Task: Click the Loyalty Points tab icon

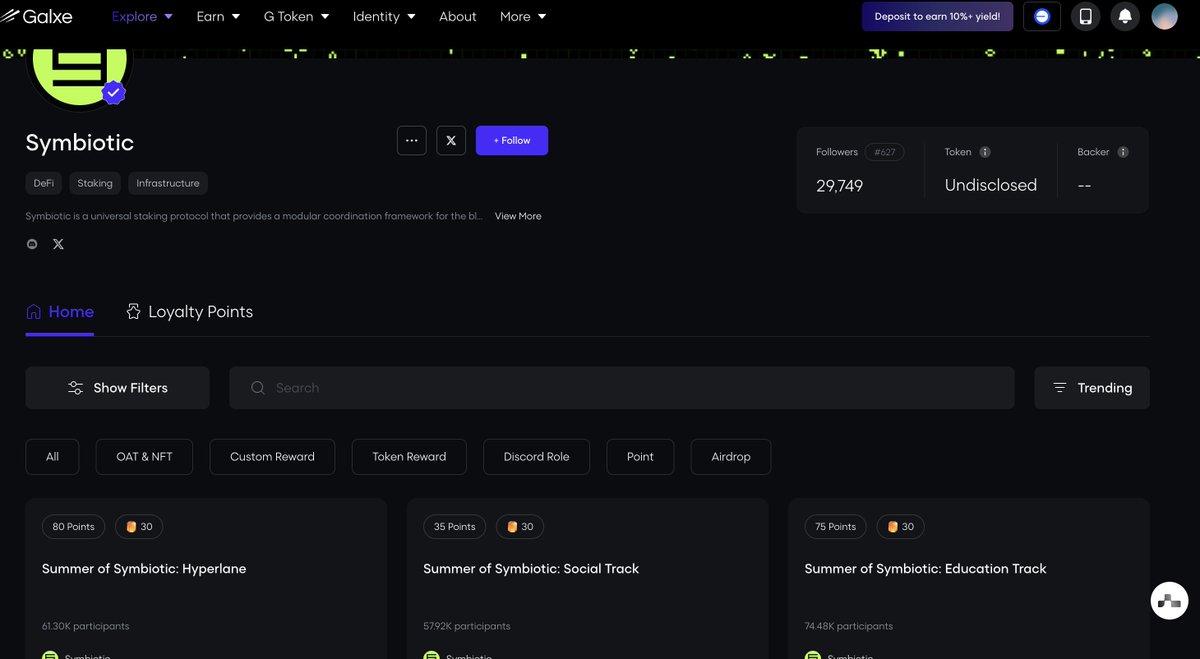Action: tap(133, 312)
